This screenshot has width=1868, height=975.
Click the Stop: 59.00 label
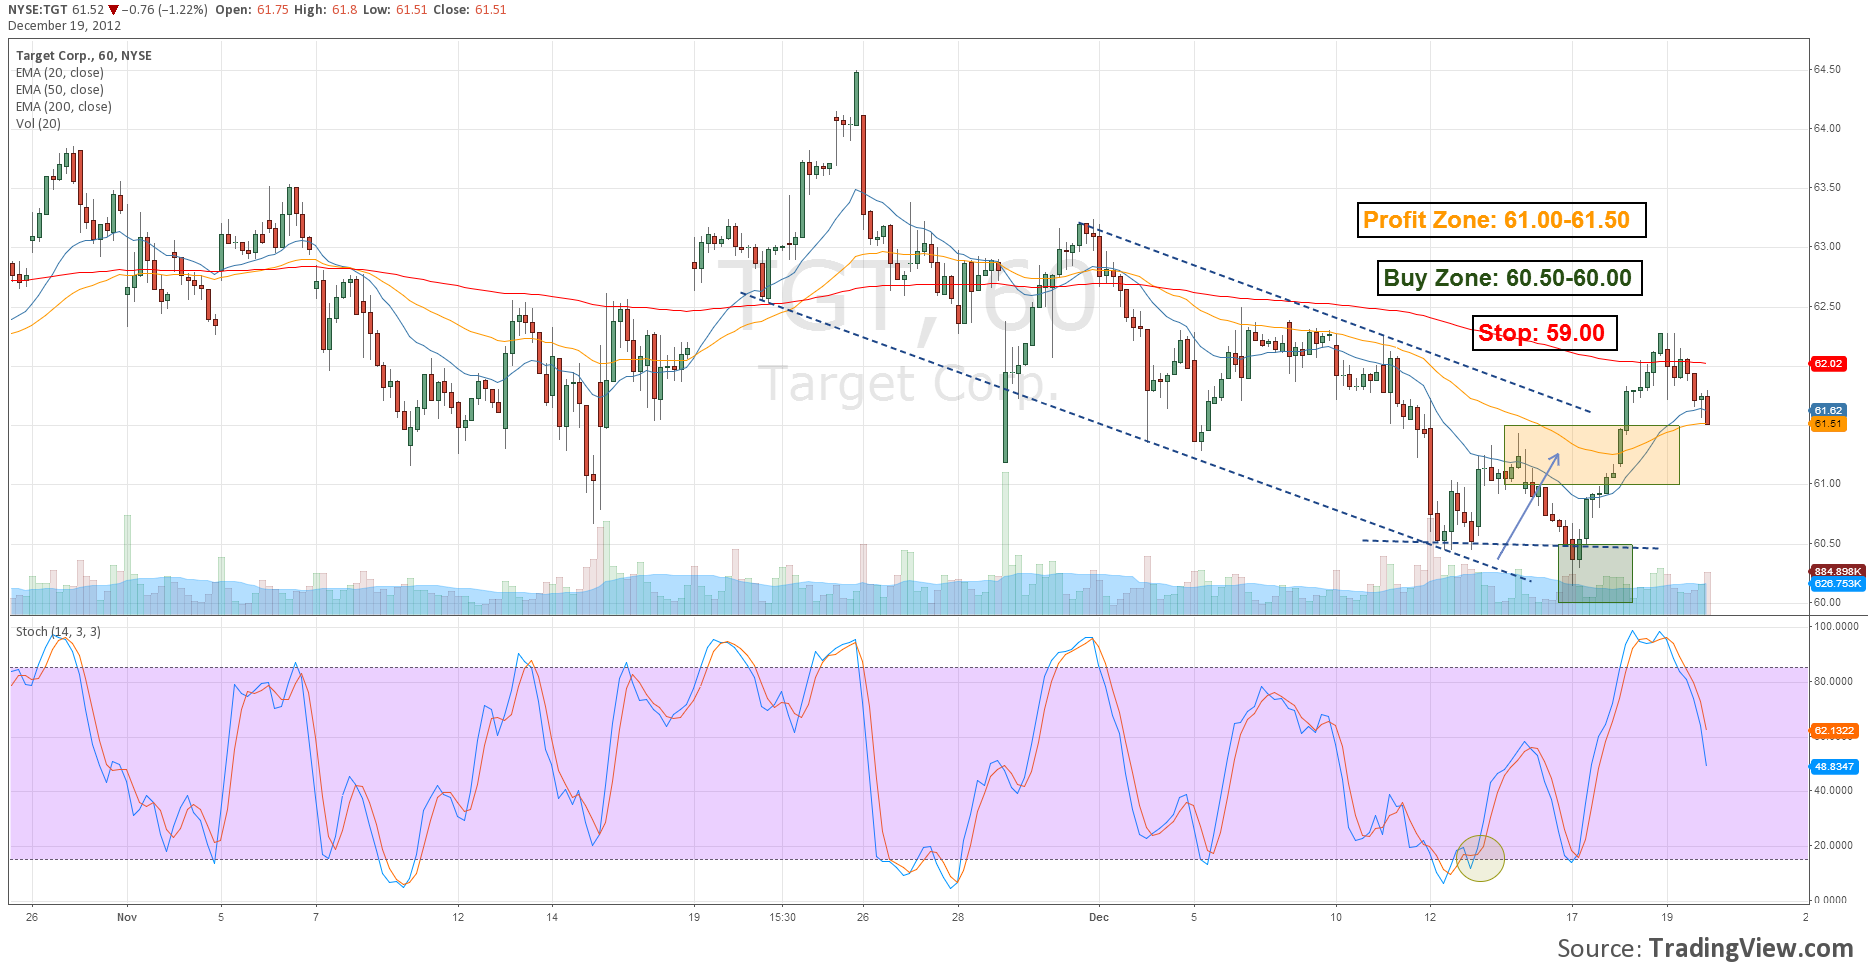tap(1544, 333)
